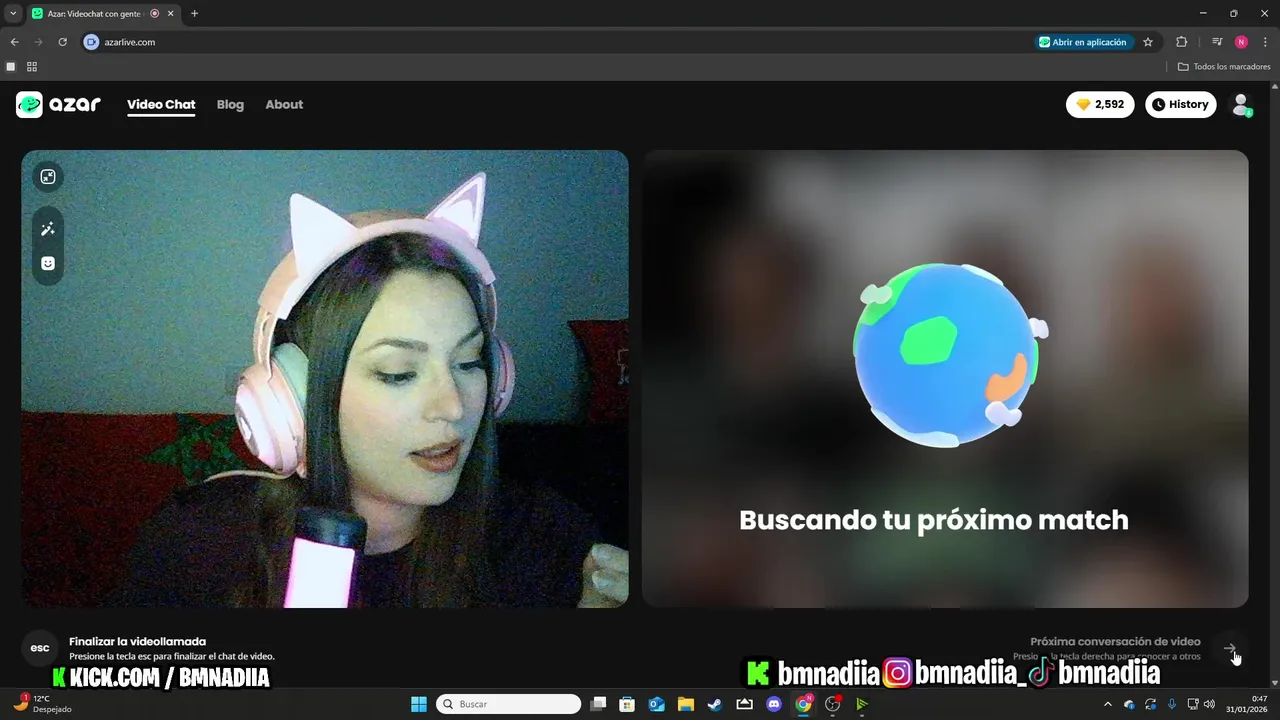Screen dimensions: 1280x720
Task: Open the browser extensions menu
Action: pos(1181,42)
